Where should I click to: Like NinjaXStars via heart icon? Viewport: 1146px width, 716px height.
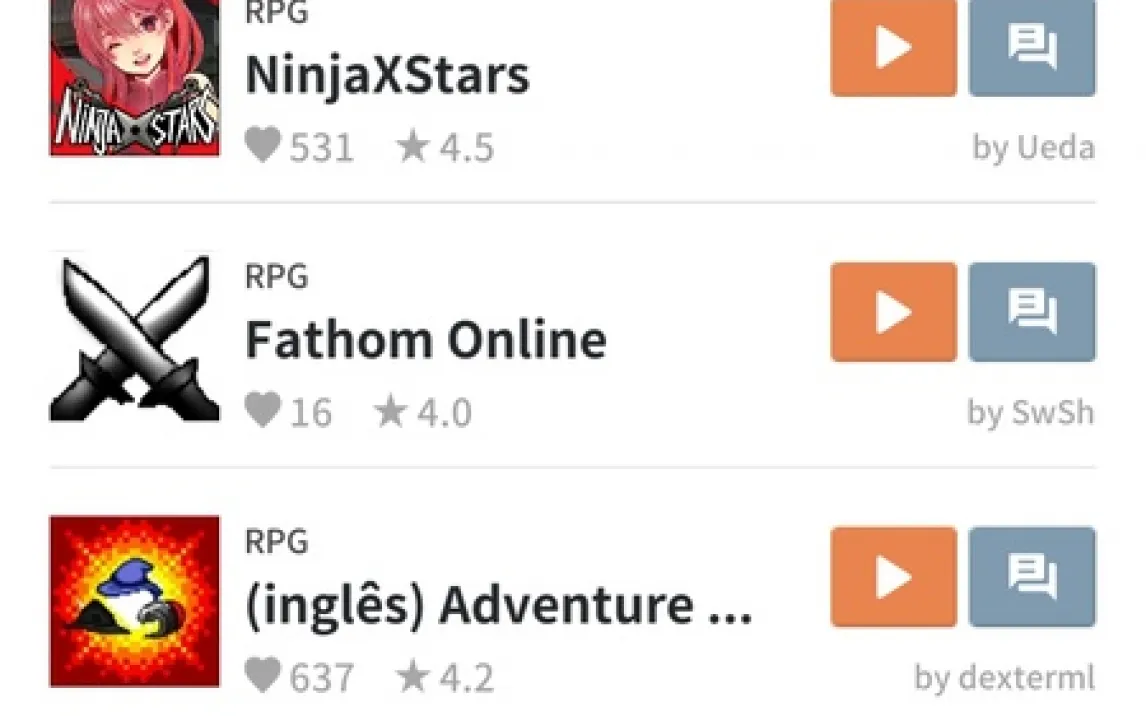(262, 145)
